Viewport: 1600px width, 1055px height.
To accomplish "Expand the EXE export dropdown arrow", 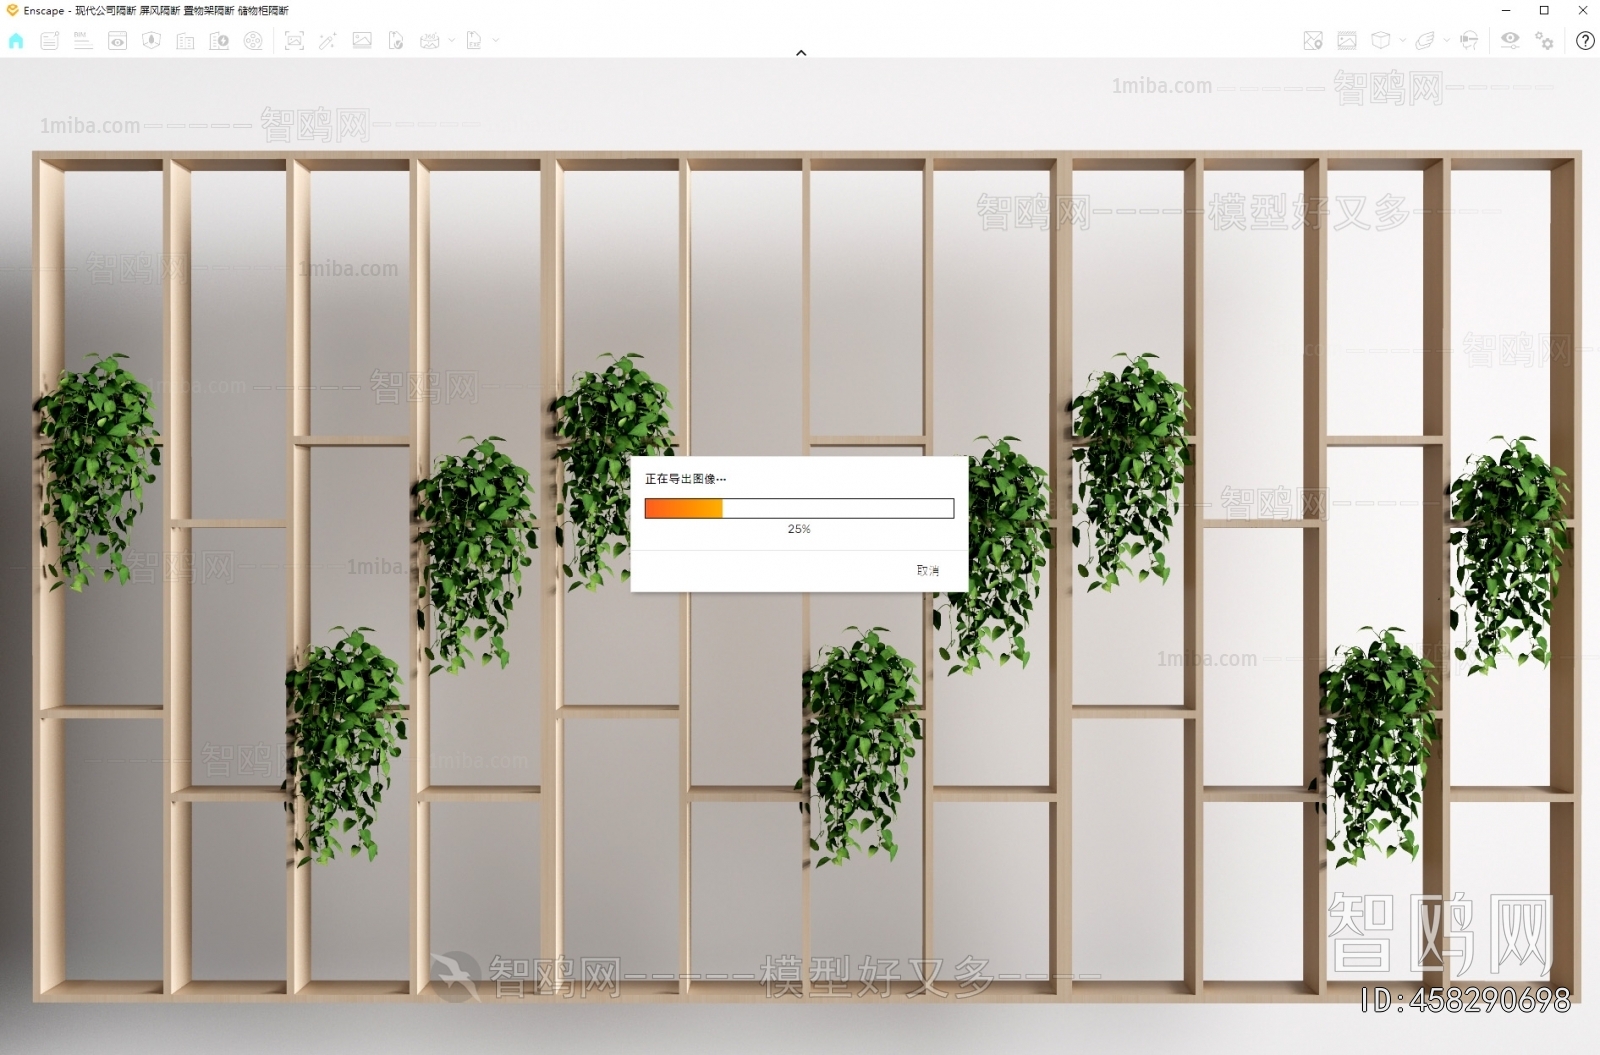I will coord(496,41).
